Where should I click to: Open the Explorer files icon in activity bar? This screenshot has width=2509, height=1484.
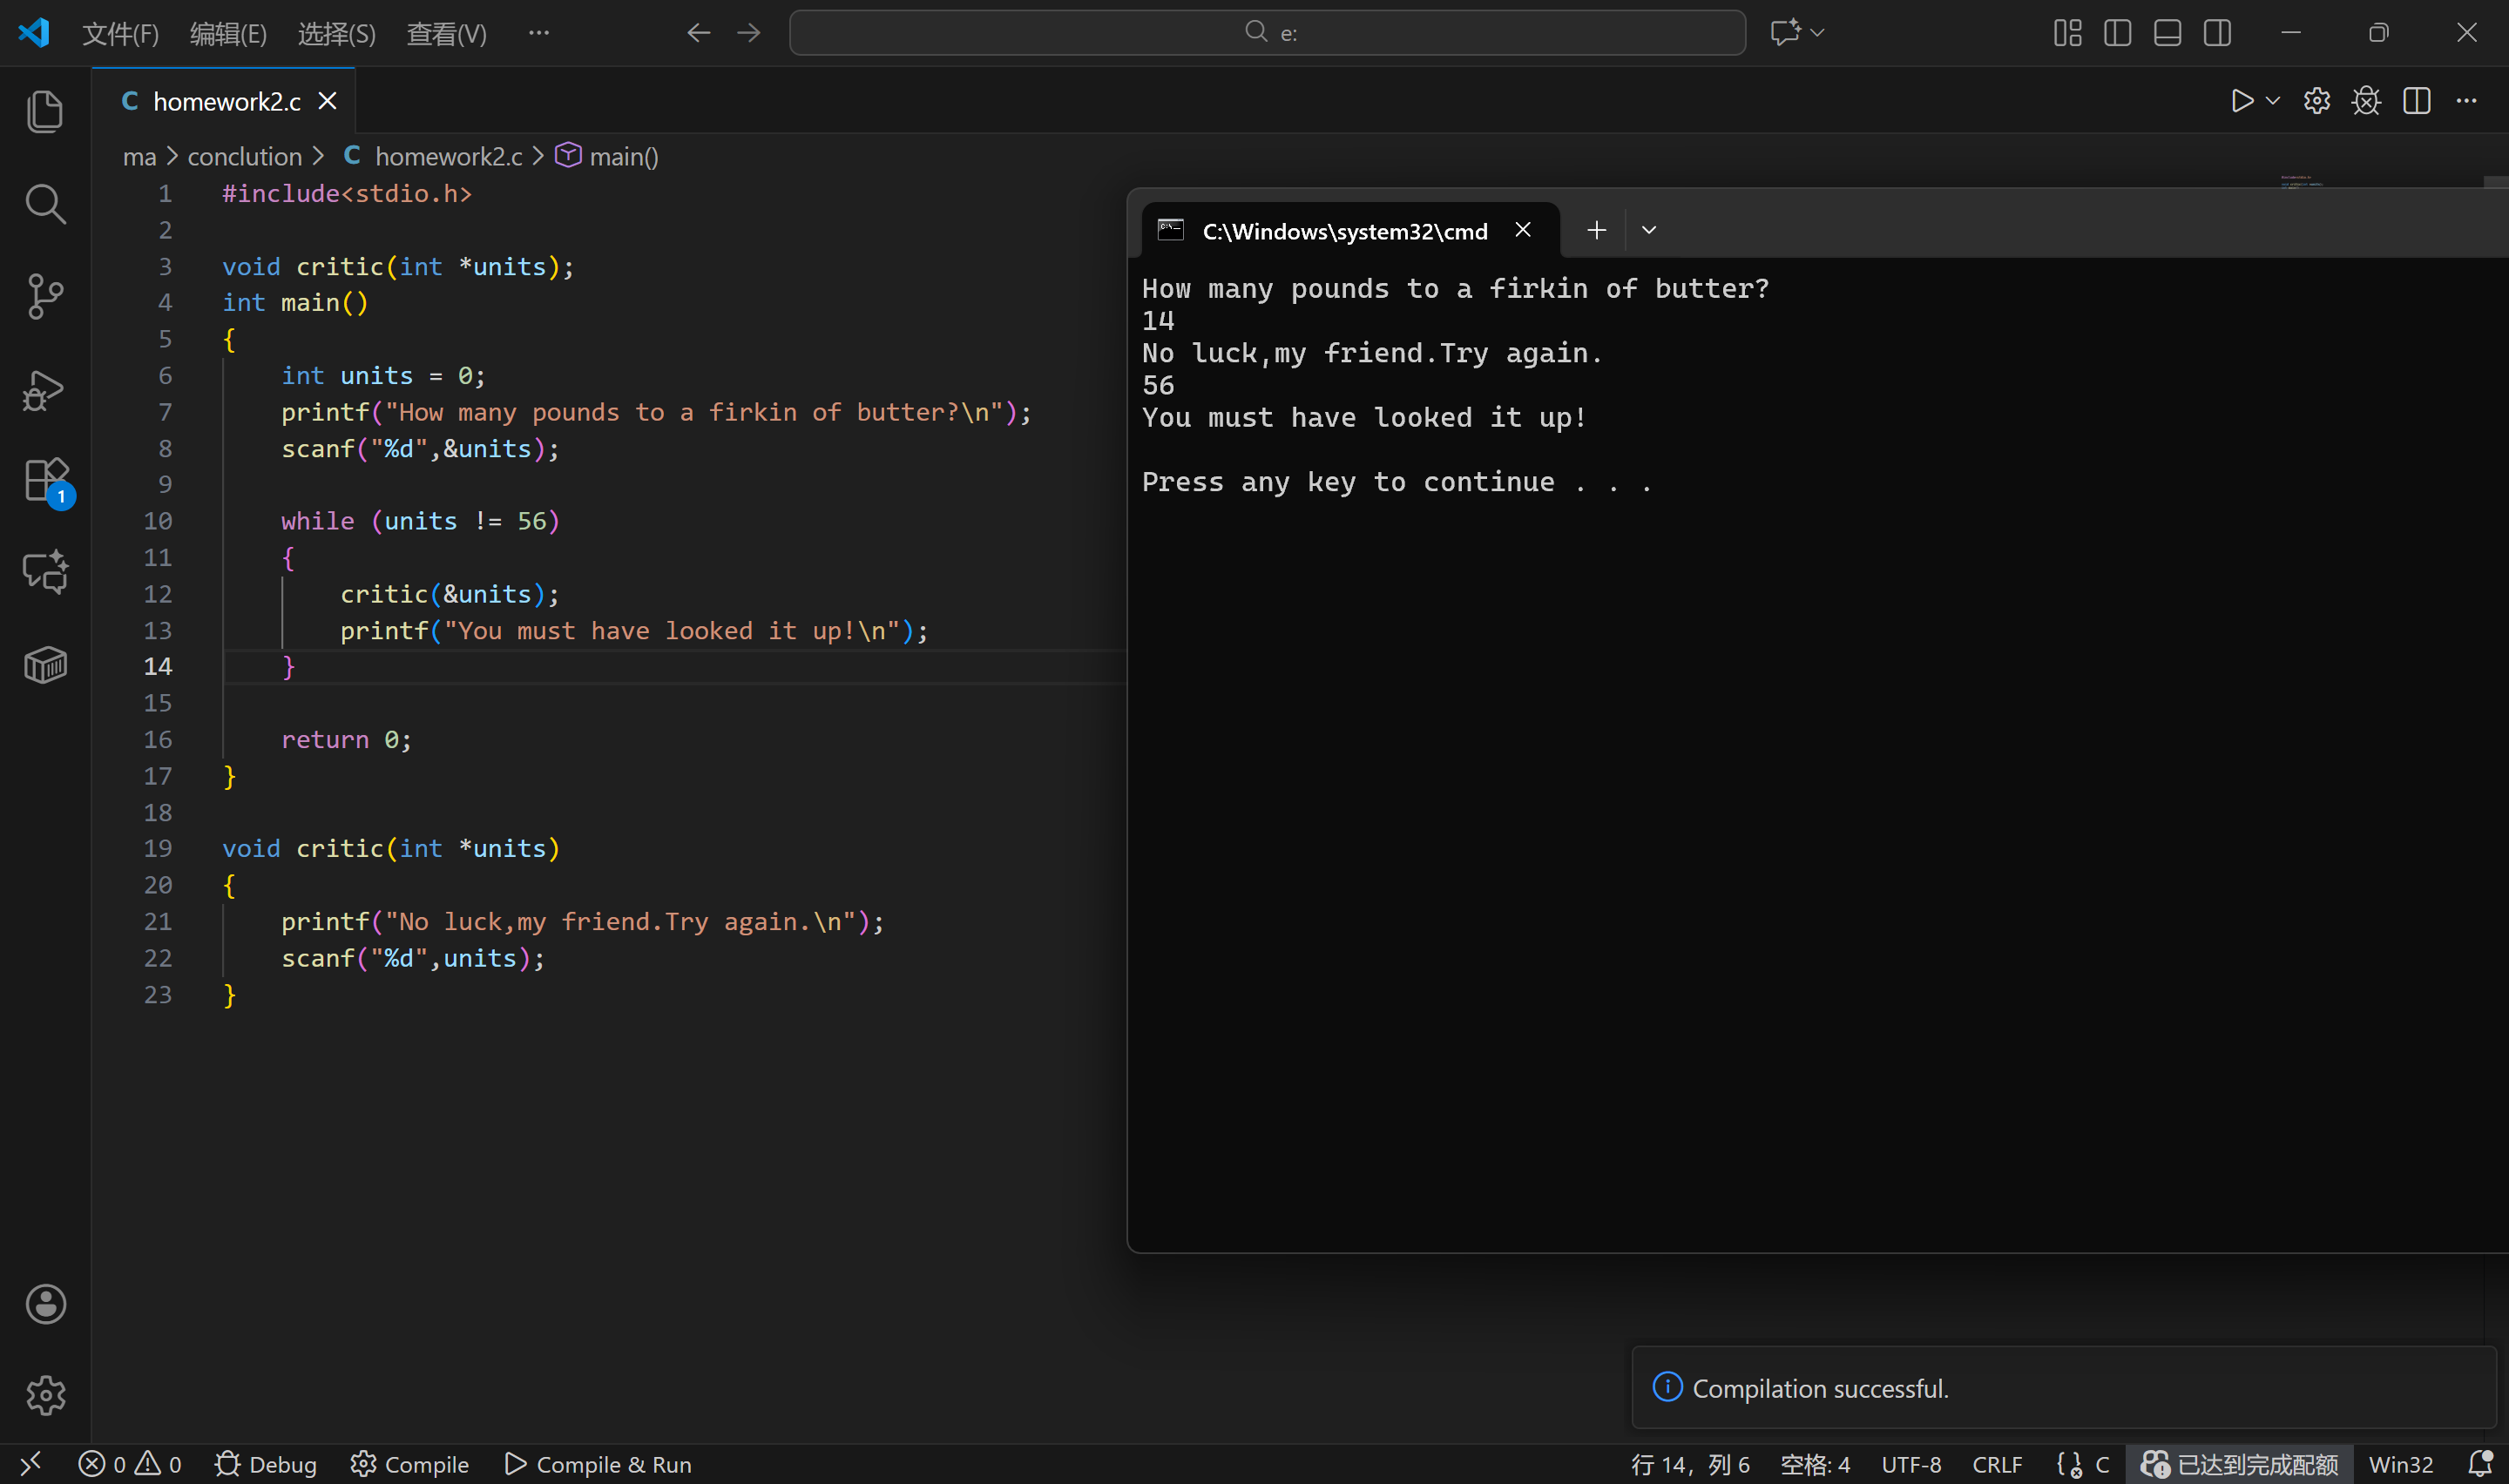click(x=45, y=111)
